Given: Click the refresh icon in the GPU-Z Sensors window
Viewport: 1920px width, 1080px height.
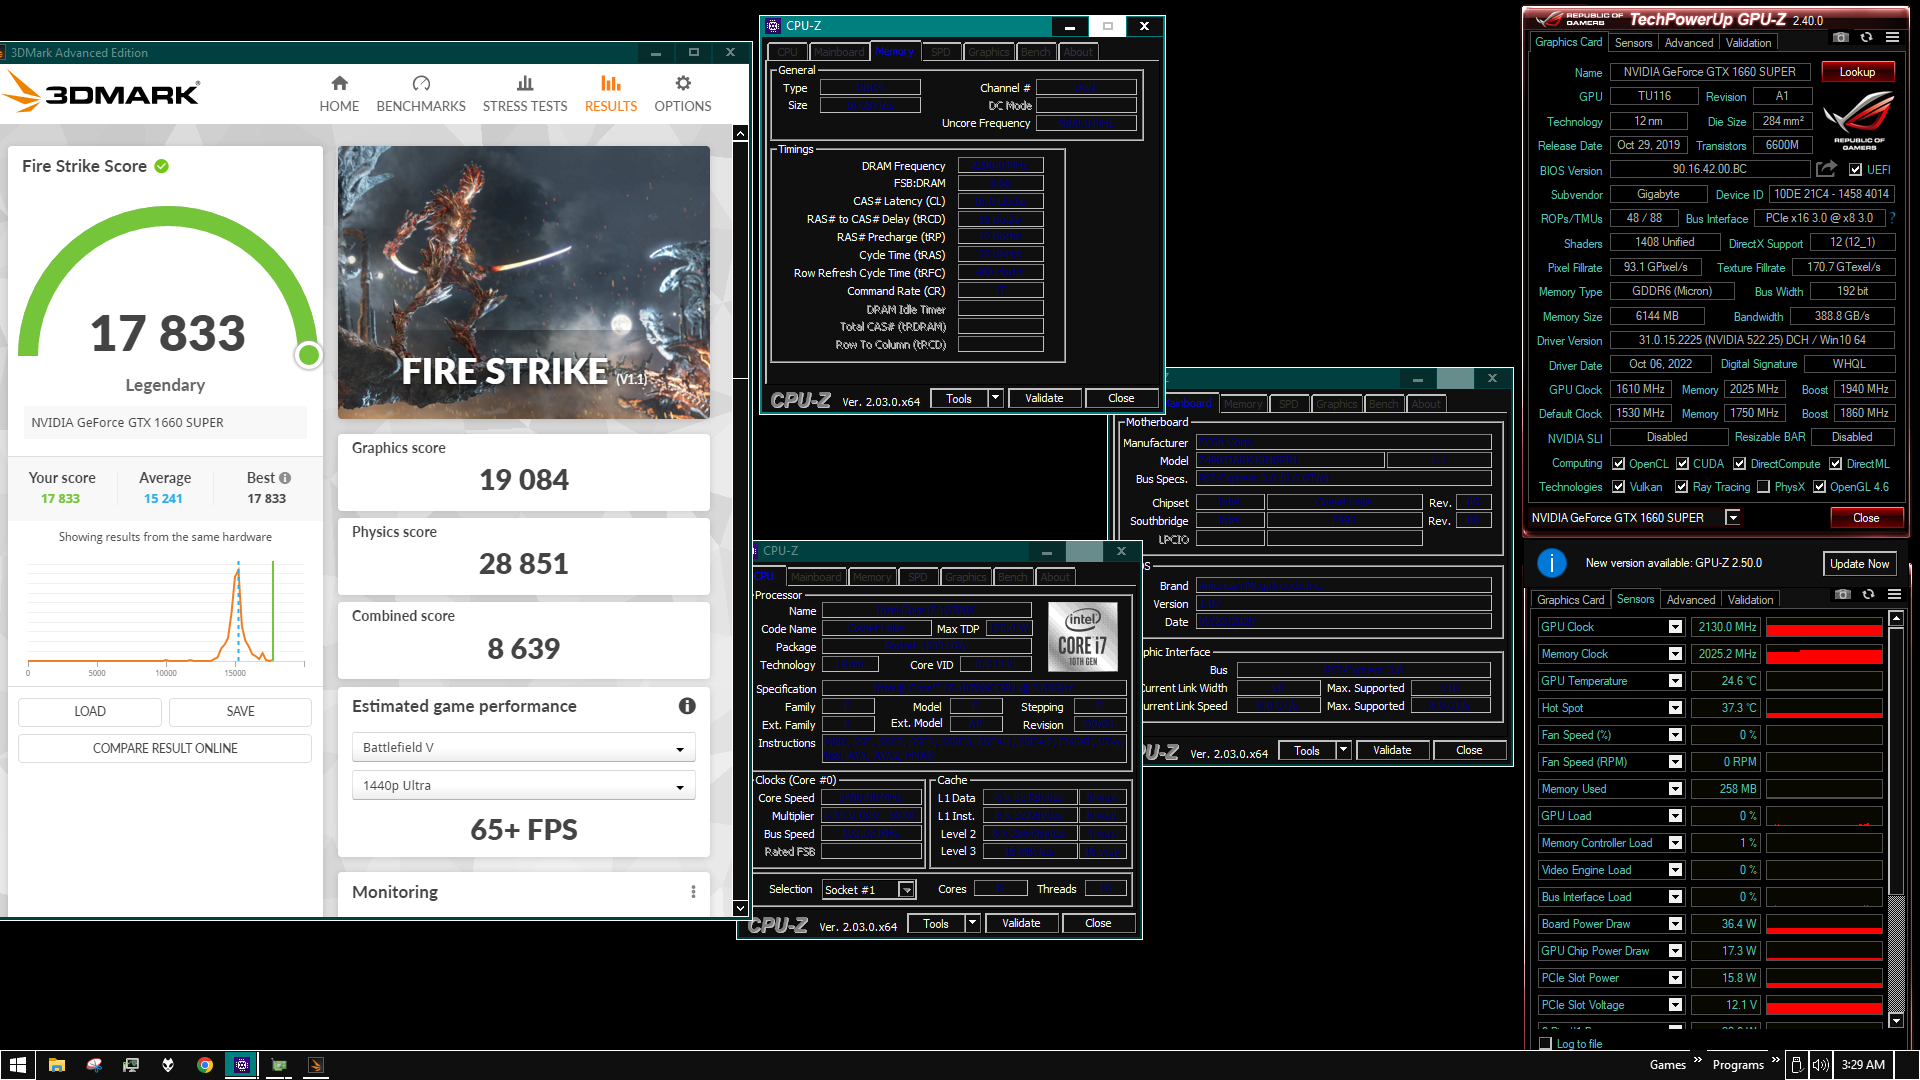Looking at the screenshot, I should pos(1868,594).
